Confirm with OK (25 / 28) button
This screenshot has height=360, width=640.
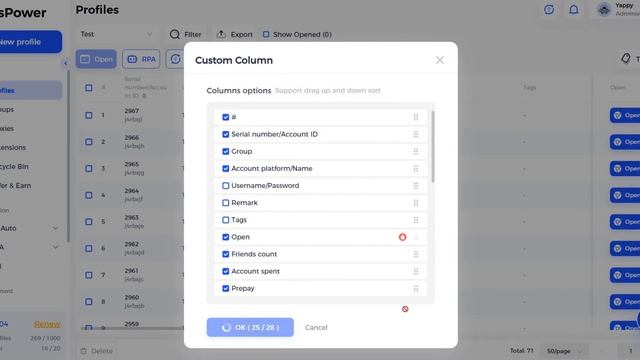pyautogui.click(x=250, y=327)
